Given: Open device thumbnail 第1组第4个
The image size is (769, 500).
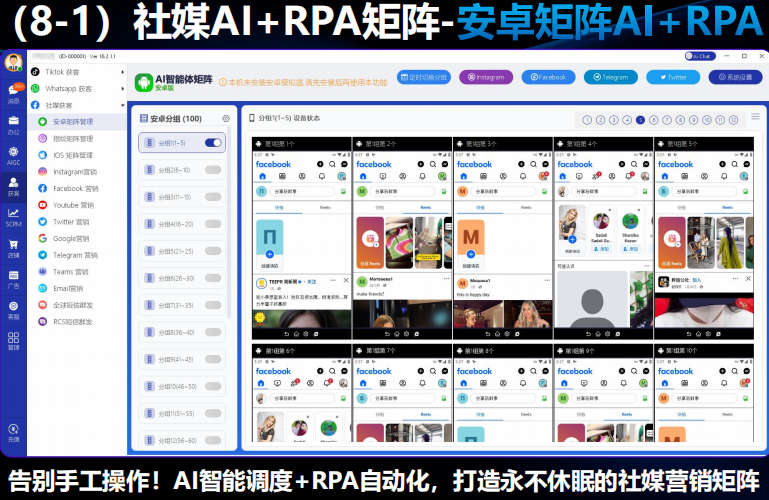Looking at the screenshot, I should coord(603,238).
